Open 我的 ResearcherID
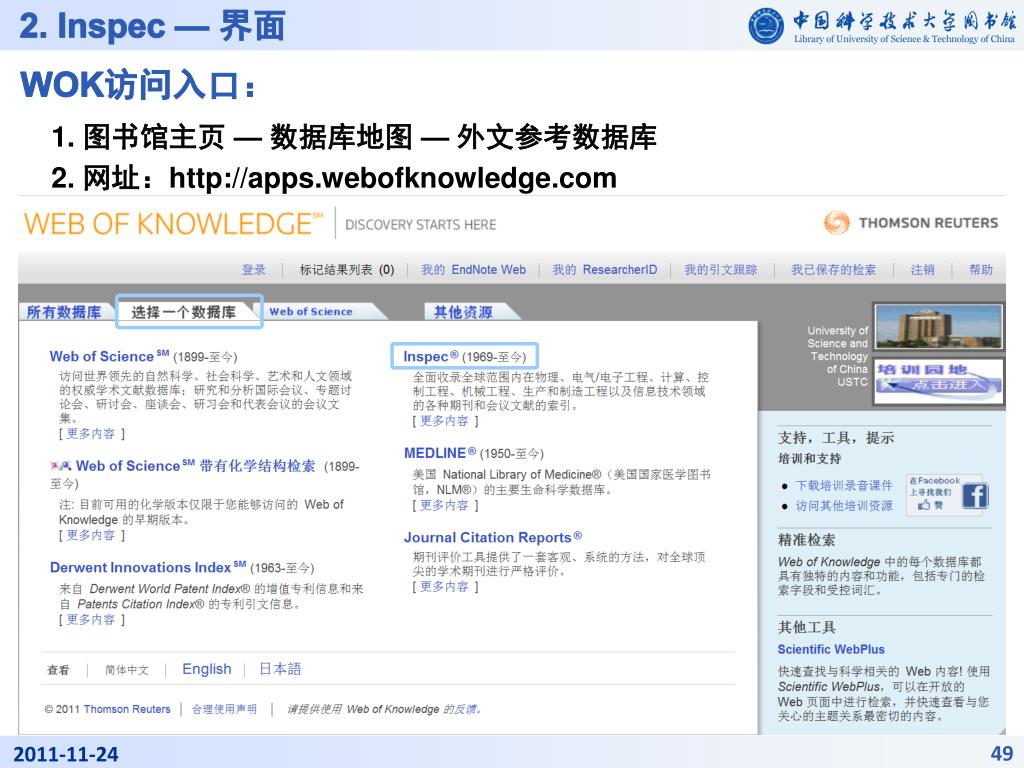The height and width of the screenshot is (768, 1024). pos(605,270)
